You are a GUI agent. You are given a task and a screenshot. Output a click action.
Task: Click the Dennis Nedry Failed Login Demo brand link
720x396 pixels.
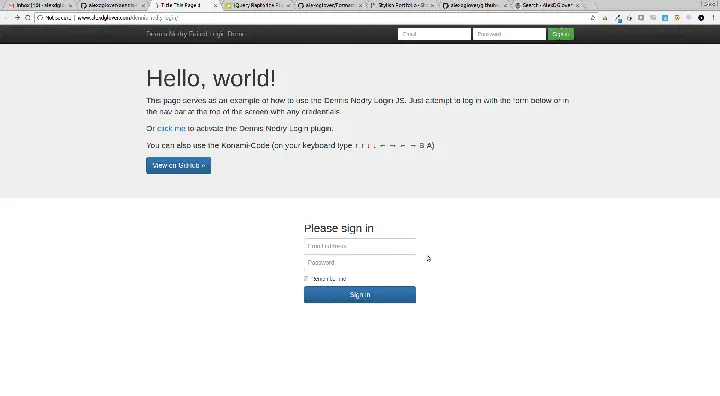(196, 34)
